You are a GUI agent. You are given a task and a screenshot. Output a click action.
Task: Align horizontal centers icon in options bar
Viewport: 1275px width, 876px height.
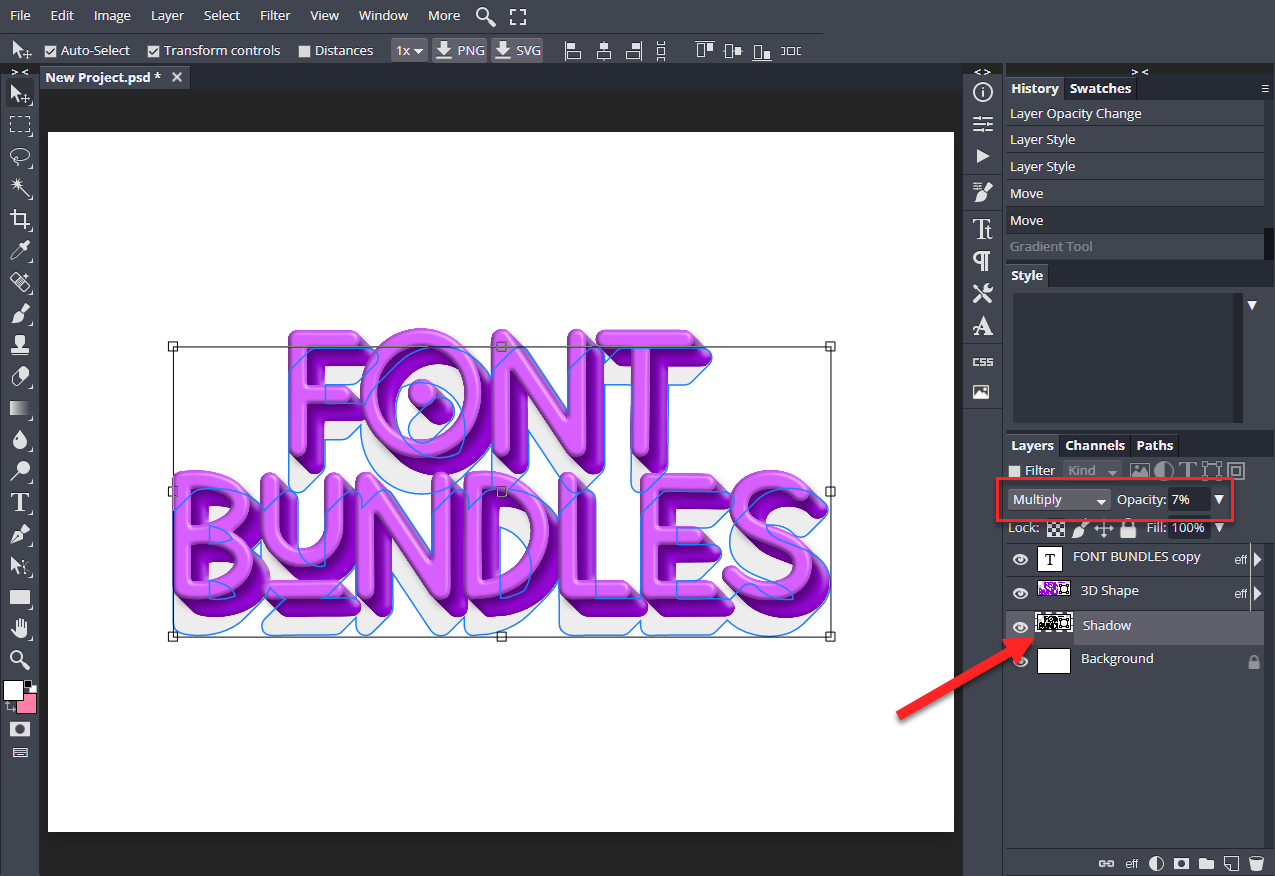point(603,51)
